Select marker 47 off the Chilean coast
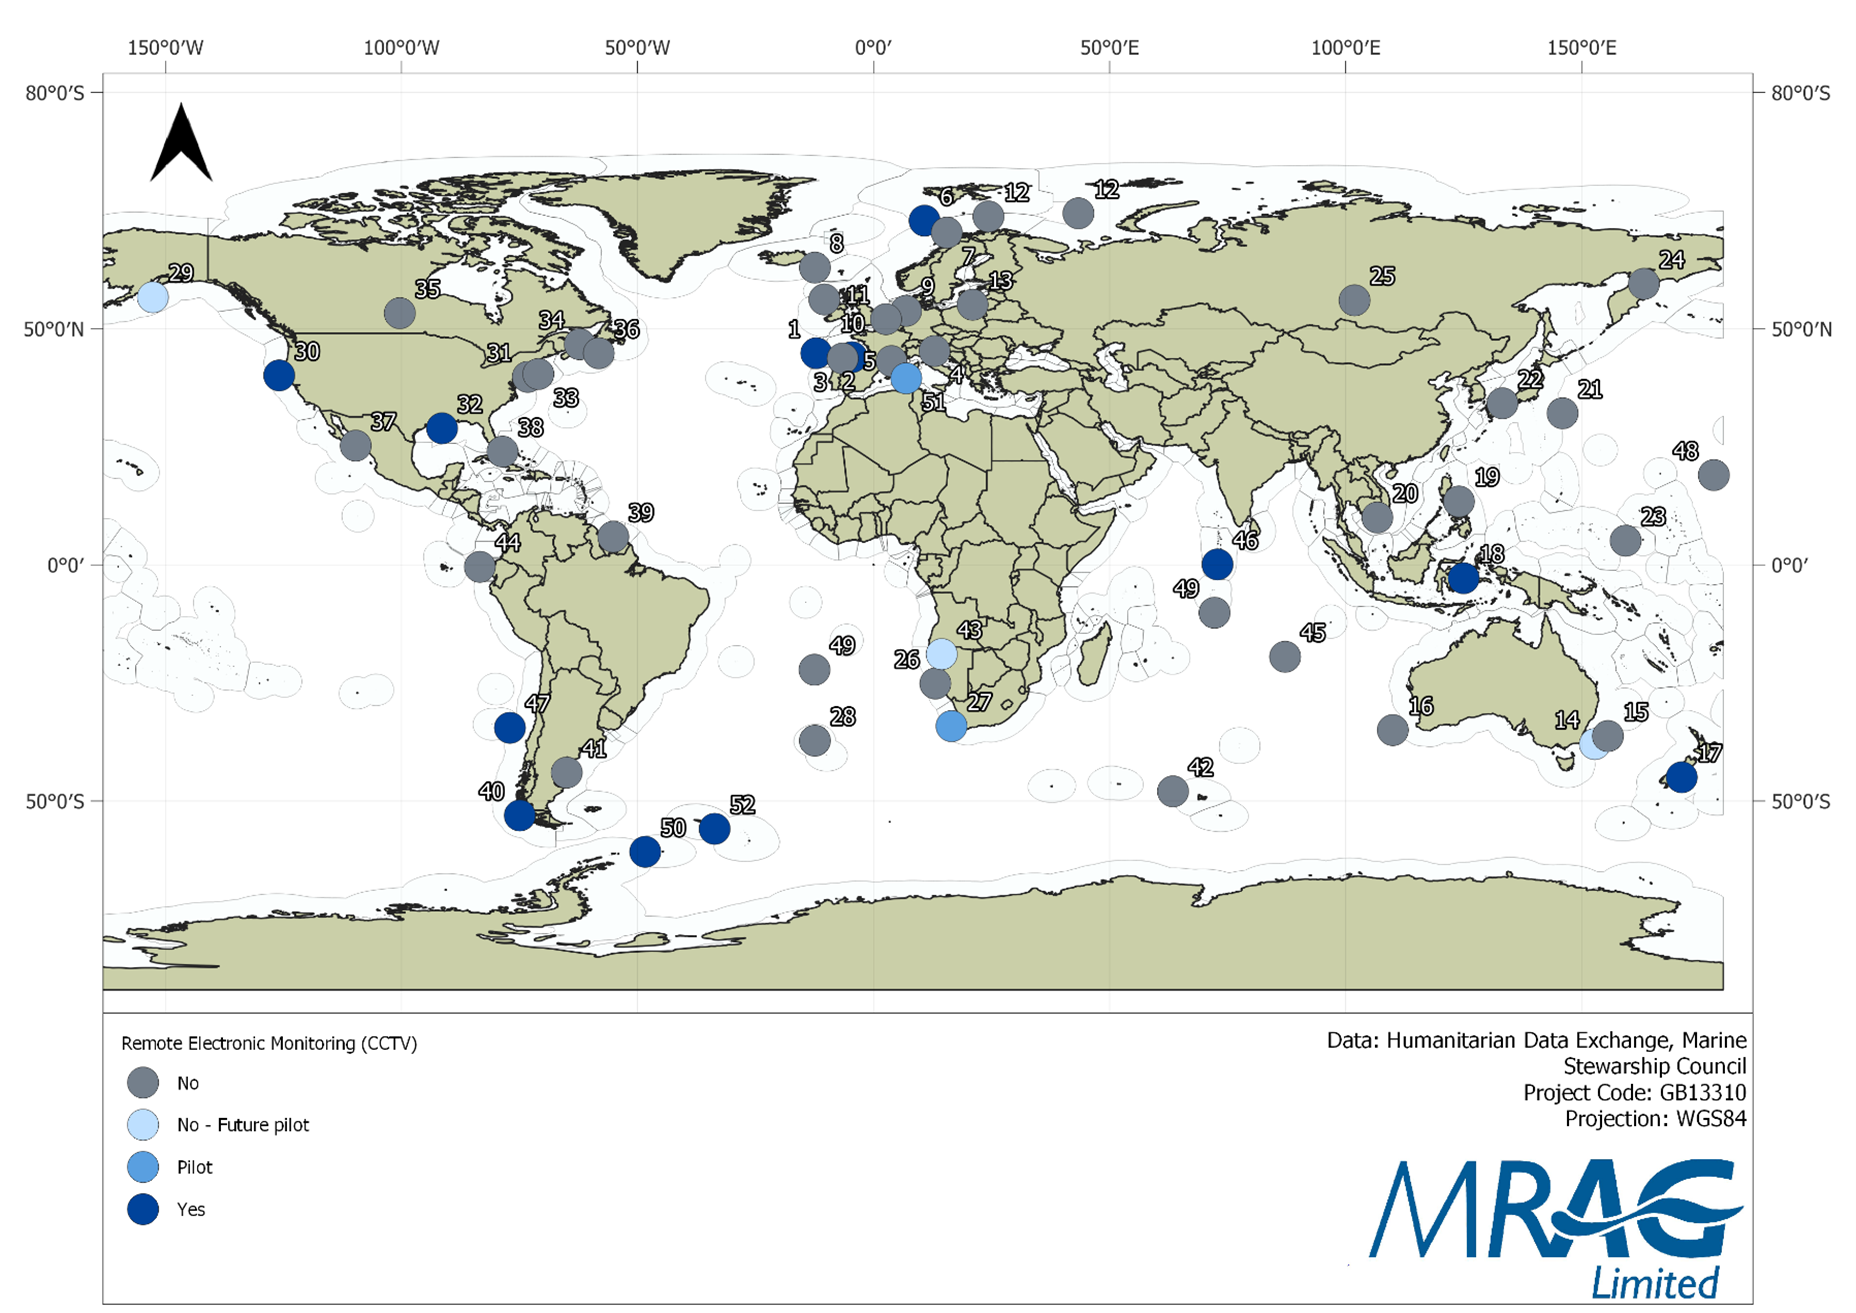 [x=510, y=727]
